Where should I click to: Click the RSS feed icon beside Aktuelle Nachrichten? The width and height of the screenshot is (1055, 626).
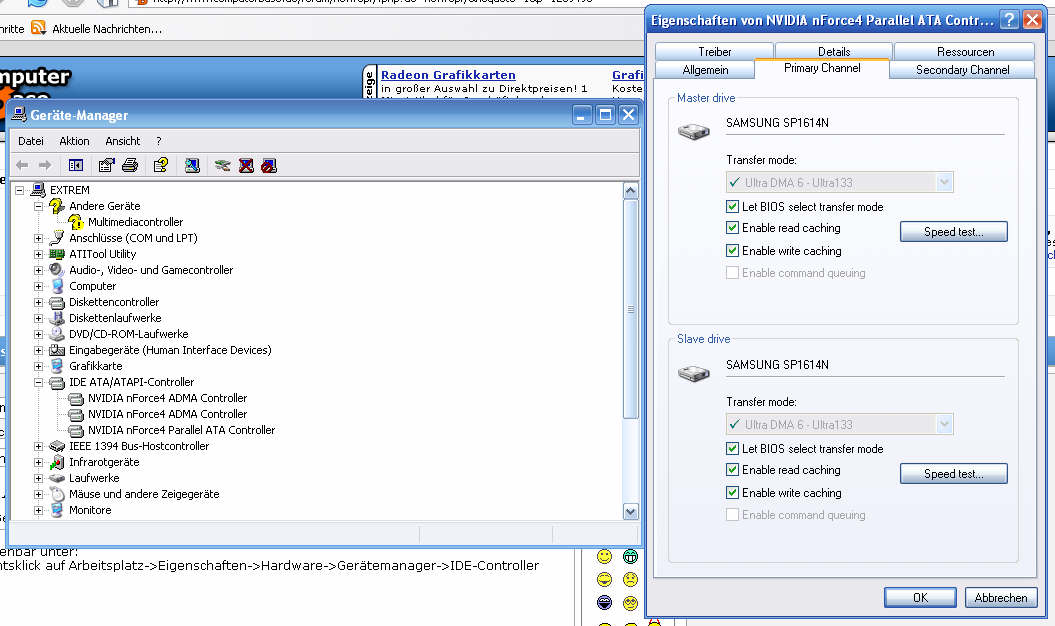point(38,28)
